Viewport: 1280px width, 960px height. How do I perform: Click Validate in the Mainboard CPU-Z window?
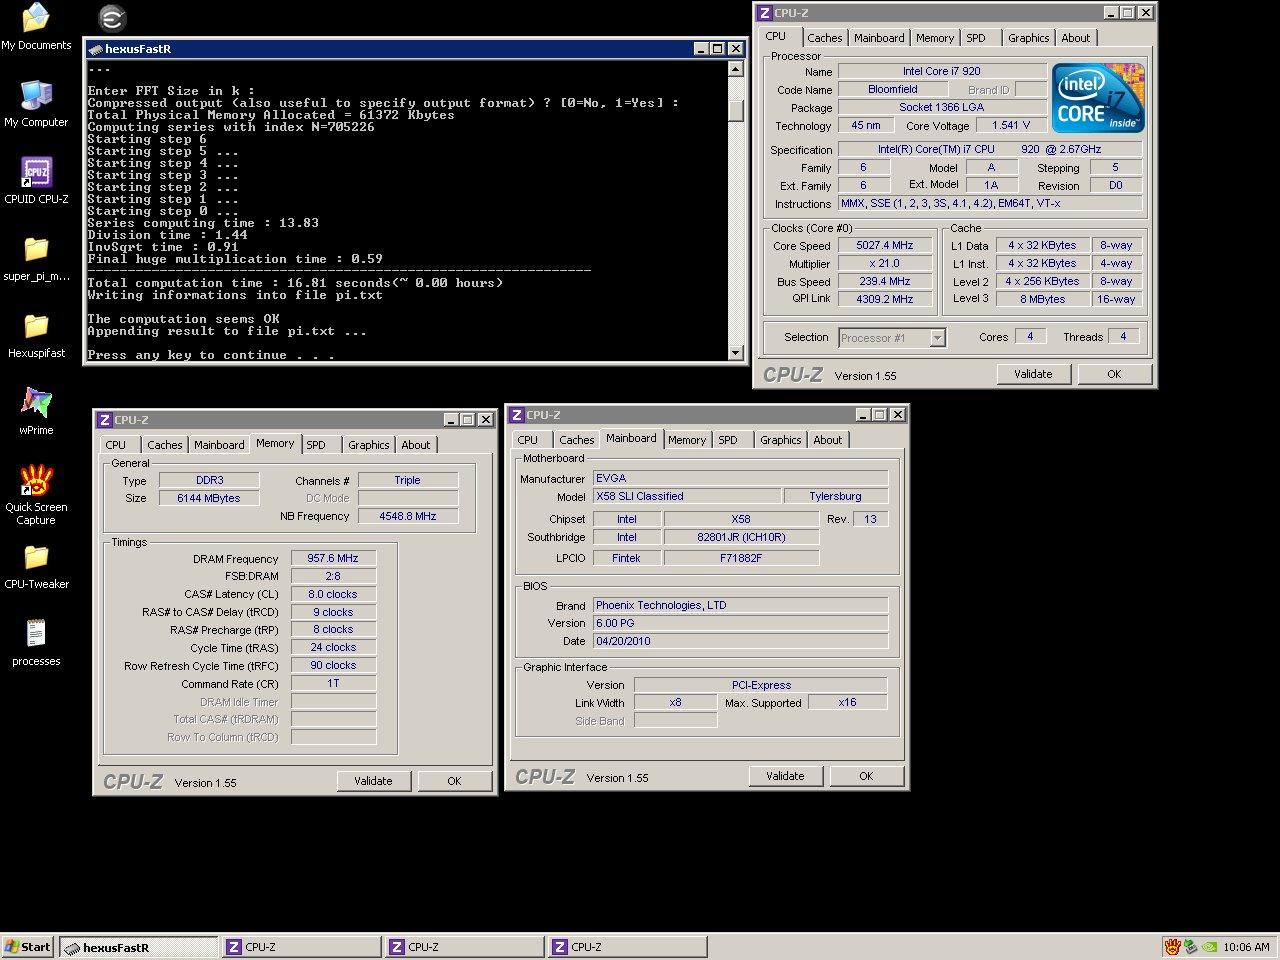pos(785,776)
